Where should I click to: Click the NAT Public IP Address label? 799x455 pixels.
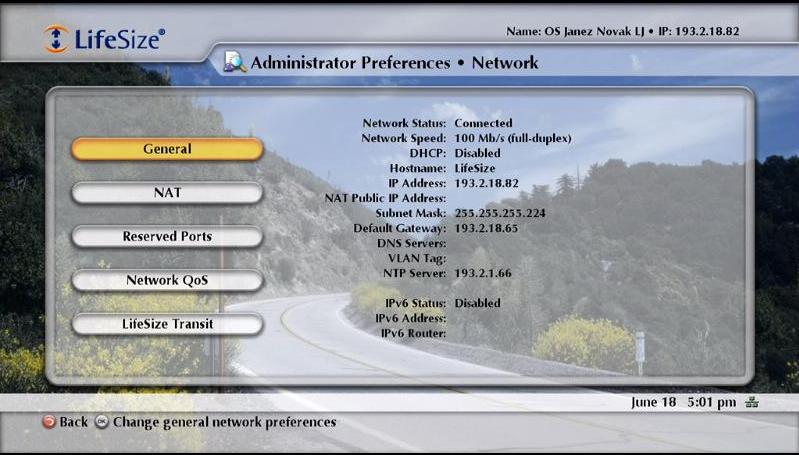pyautogui.click(x=385, y=198)
